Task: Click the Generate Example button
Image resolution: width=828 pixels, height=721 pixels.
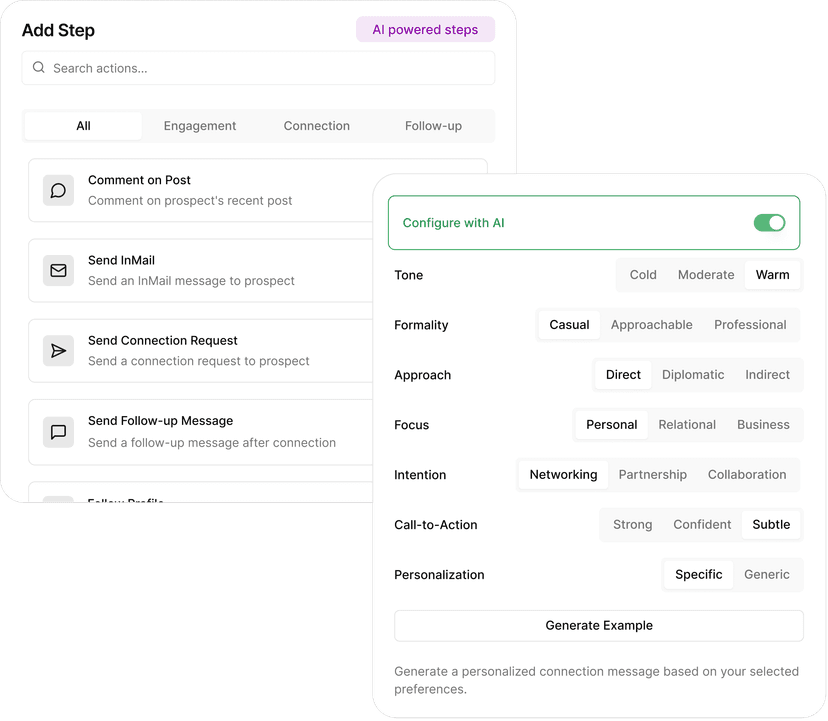Action: (598, 626)
